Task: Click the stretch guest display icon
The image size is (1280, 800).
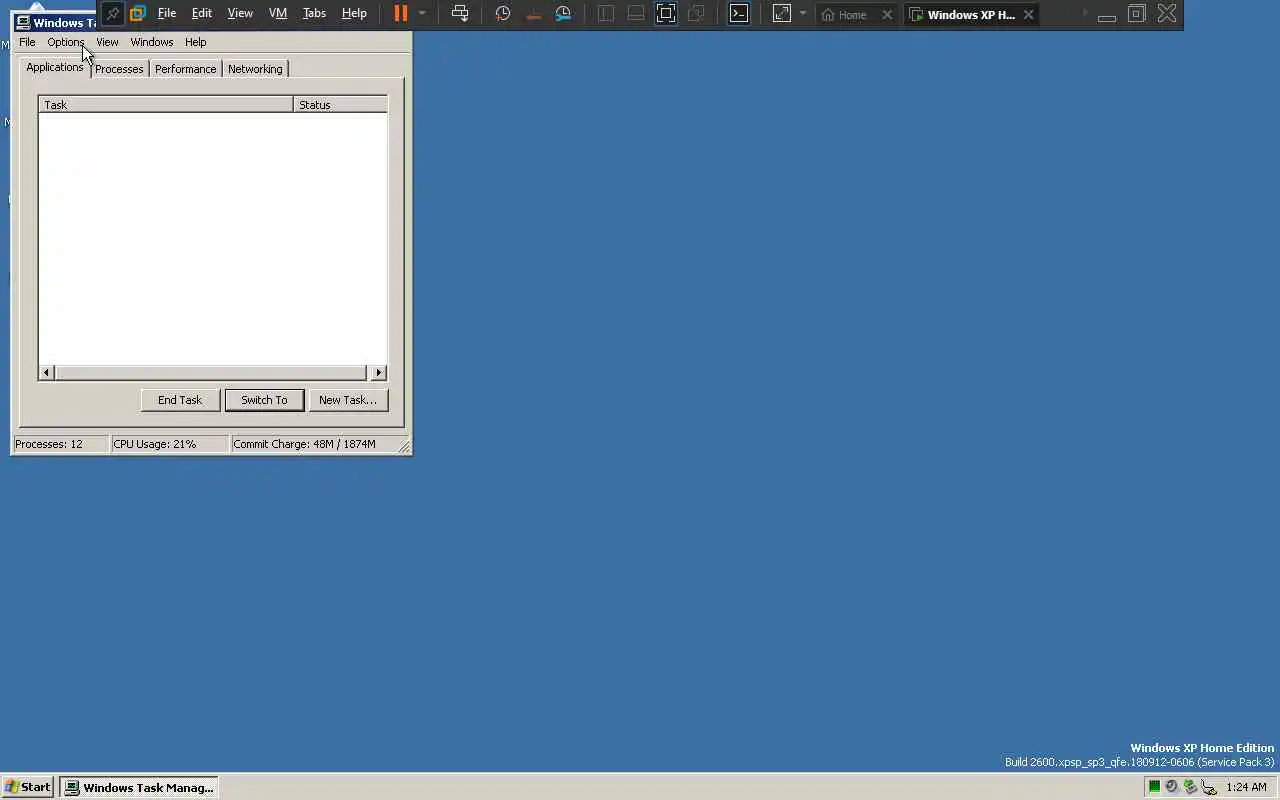Action: 782,14
